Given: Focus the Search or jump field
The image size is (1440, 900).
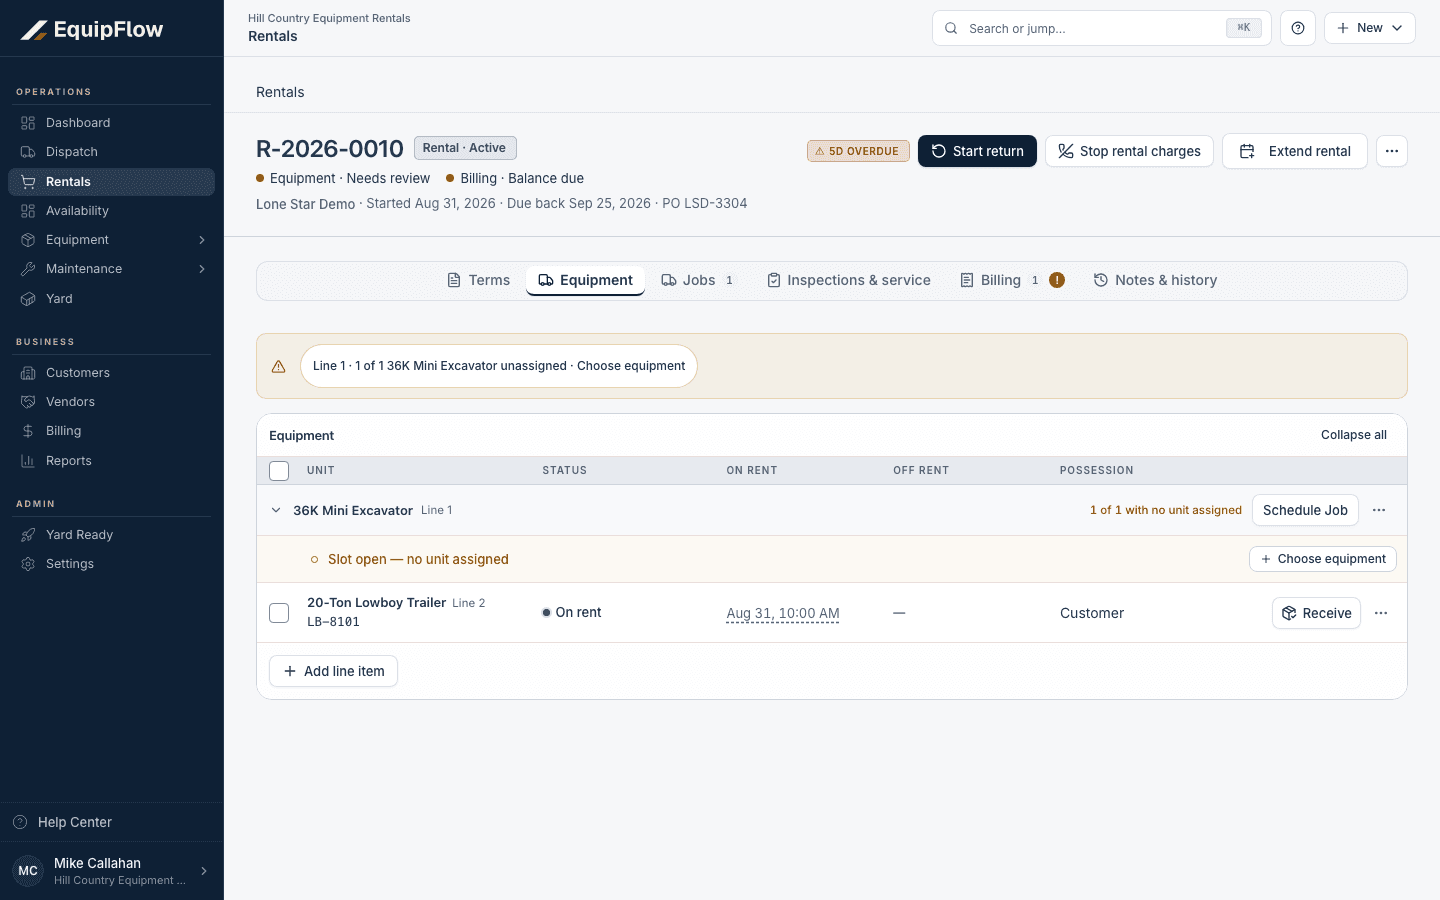Looking at the screenshot, I should click(x=1102, y=28).
